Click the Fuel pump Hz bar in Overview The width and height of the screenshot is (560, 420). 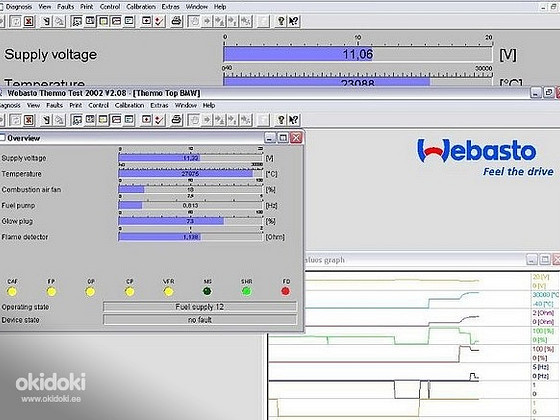(191, 205)
